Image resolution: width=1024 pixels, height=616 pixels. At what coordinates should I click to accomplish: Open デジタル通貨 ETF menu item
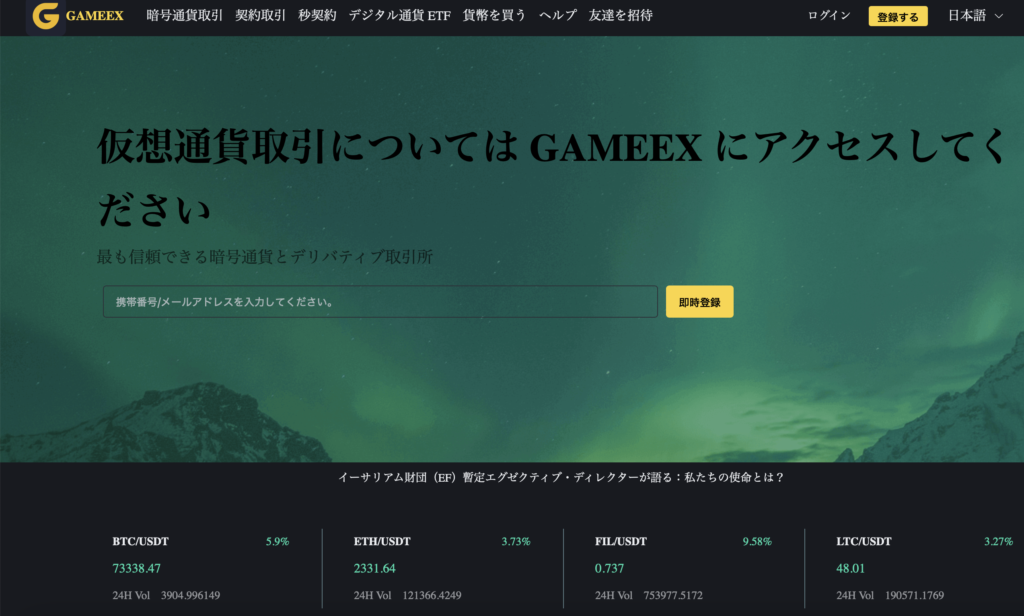point(399,15)
